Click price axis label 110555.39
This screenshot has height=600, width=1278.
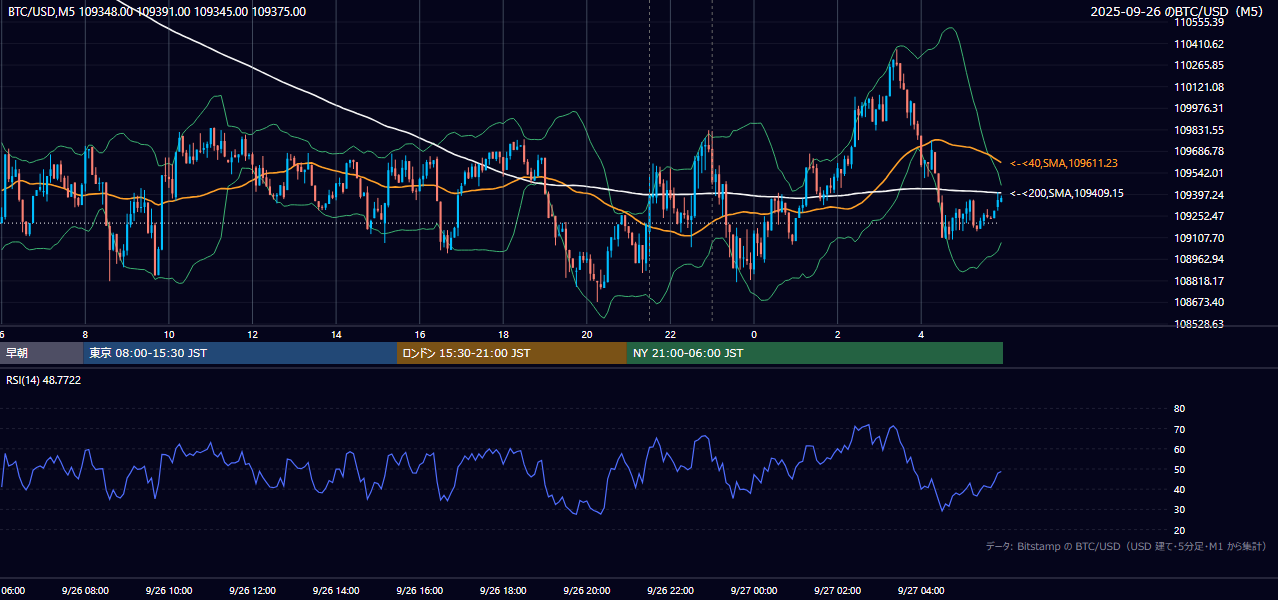(1199, 22)
